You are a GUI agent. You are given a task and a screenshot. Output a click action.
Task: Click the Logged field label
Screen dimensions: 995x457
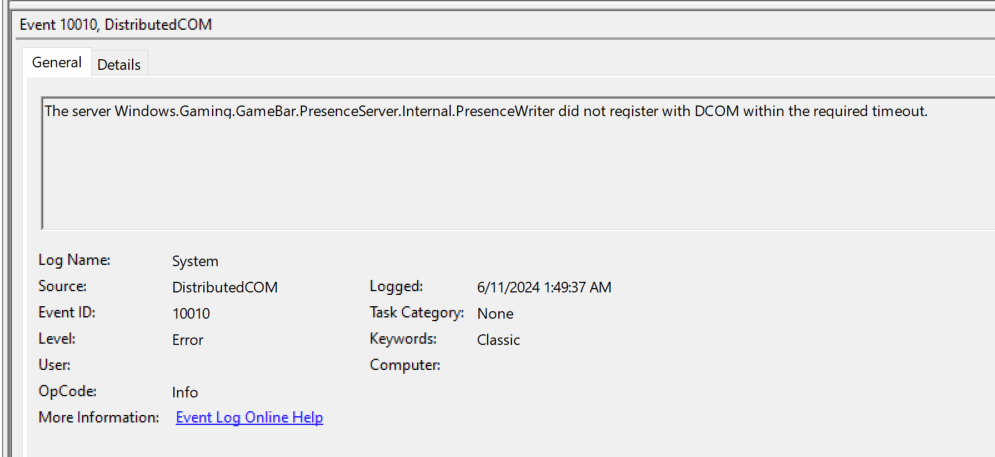(396, 286)
